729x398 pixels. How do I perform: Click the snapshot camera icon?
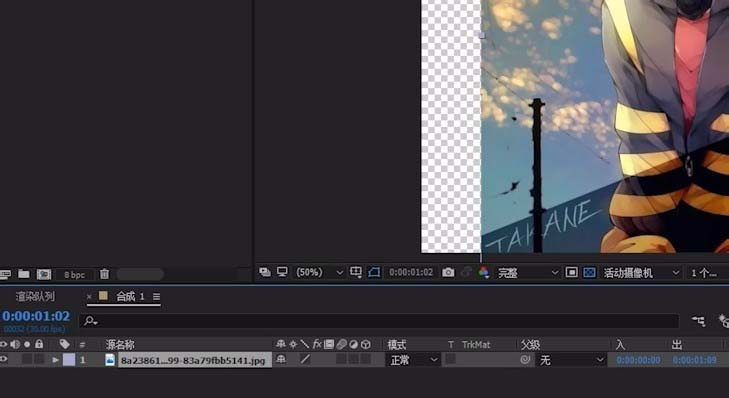pyautogui.click(x=448, y=272)
